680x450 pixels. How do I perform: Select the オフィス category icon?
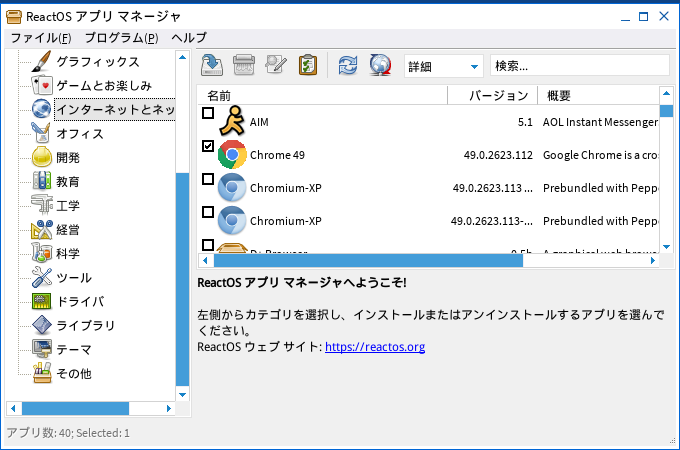[41, 133]
